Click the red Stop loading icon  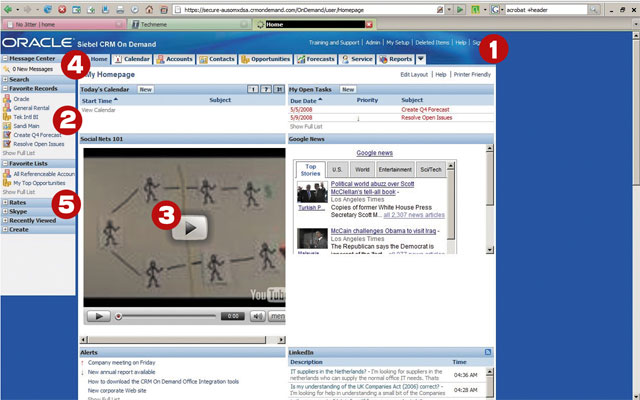62,9
